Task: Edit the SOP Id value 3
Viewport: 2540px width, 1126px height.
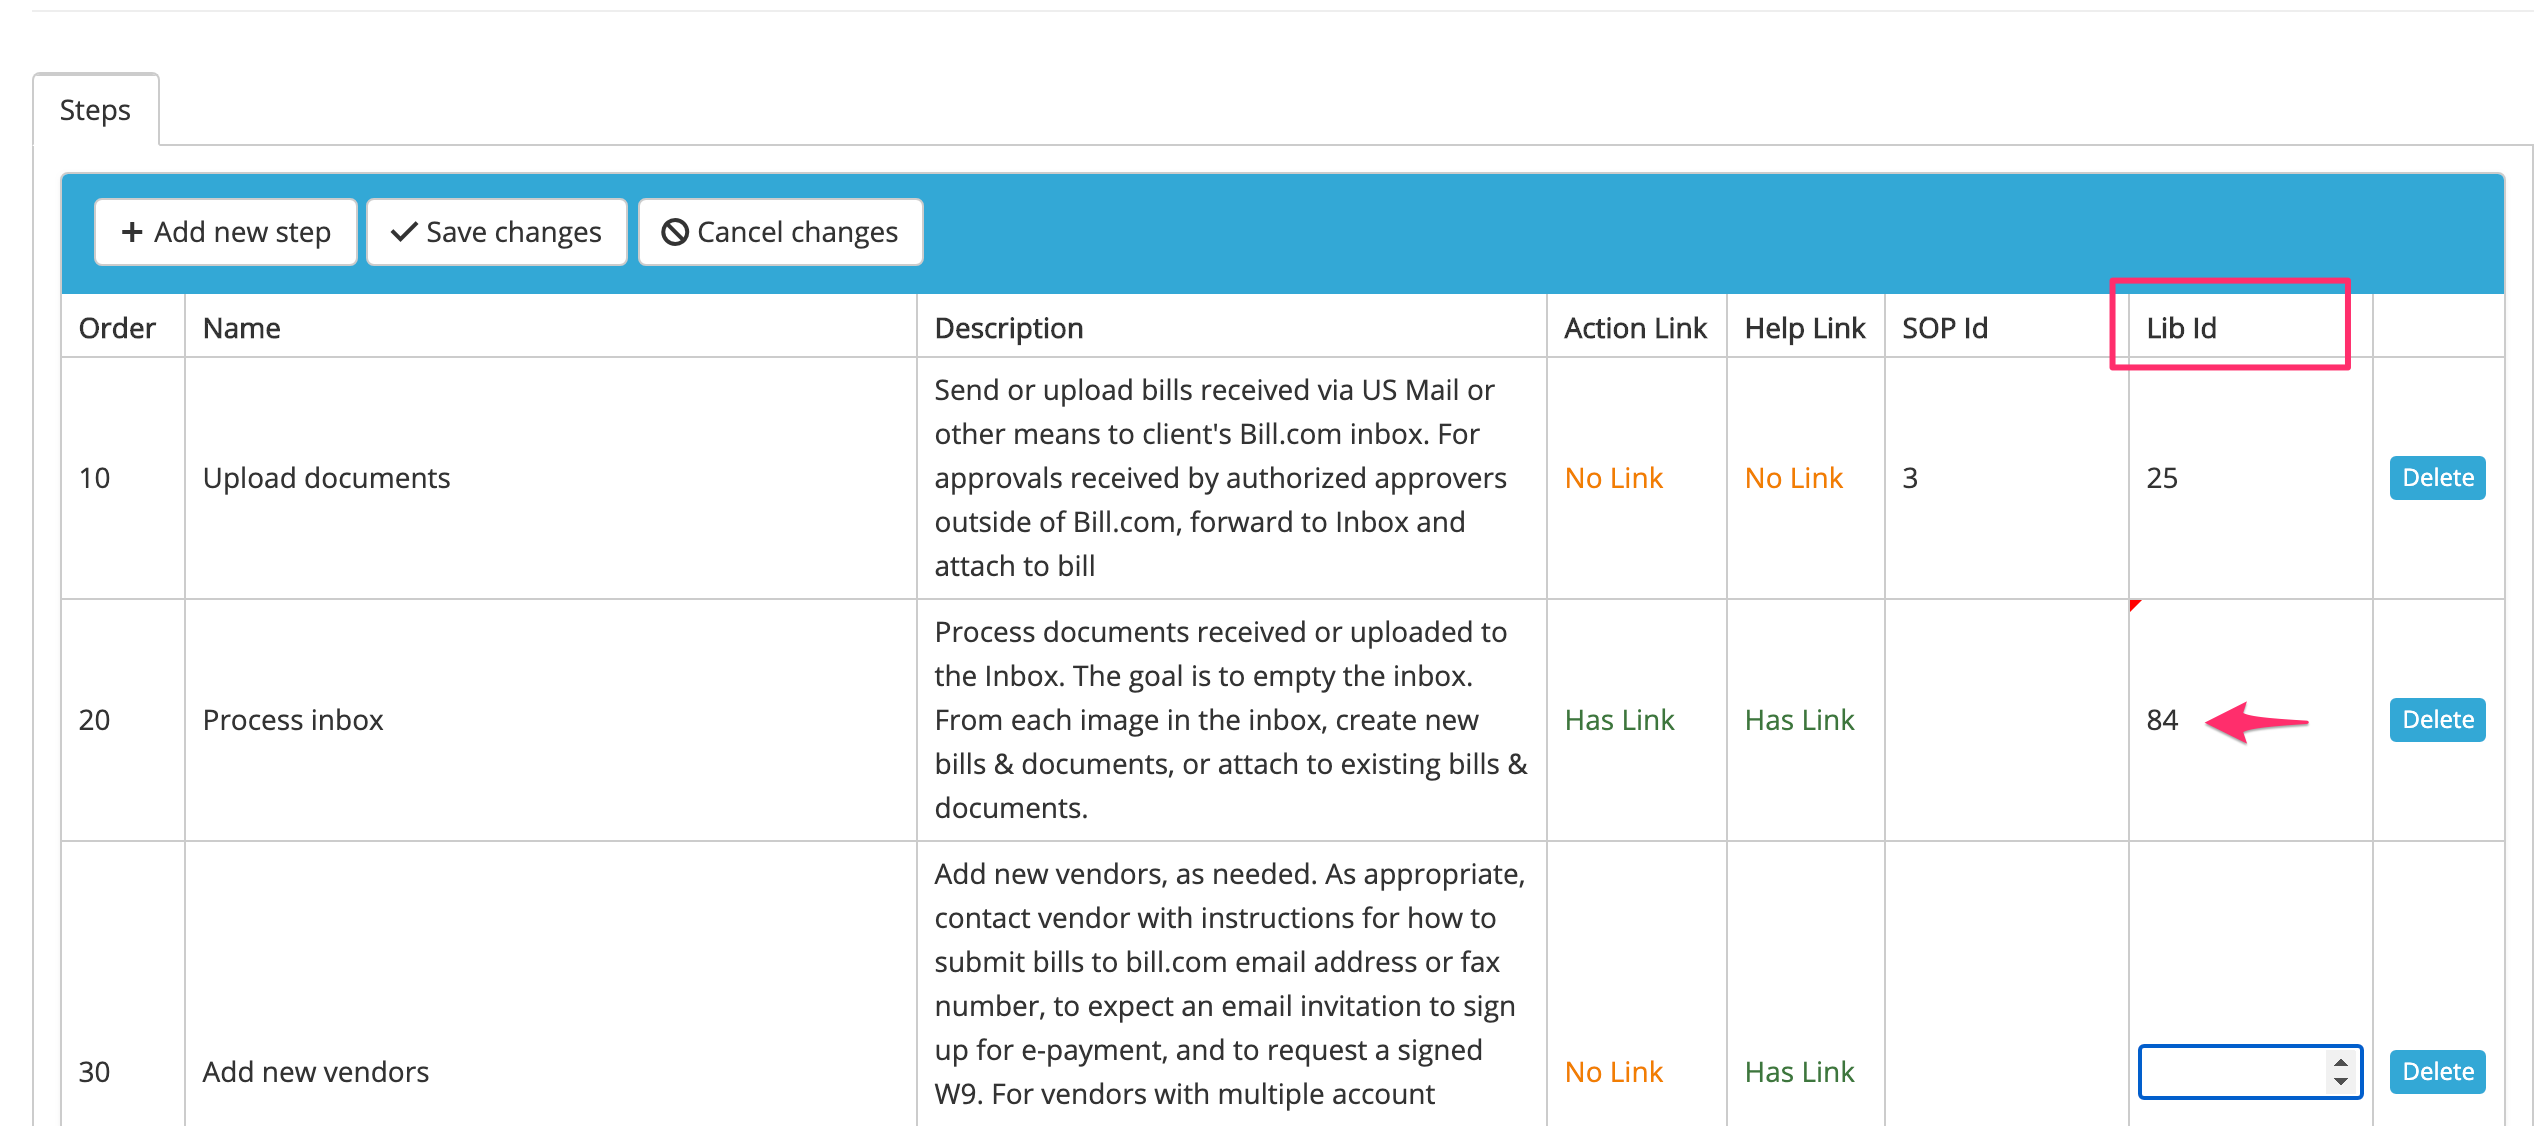Action: click(1911, 477)
